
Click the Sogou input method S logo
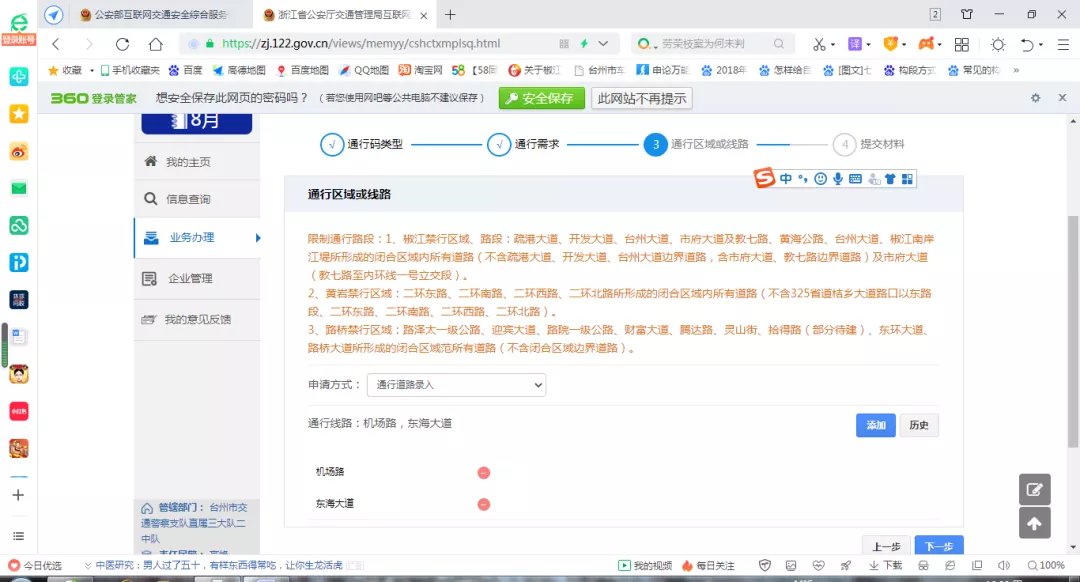[764, 178]
